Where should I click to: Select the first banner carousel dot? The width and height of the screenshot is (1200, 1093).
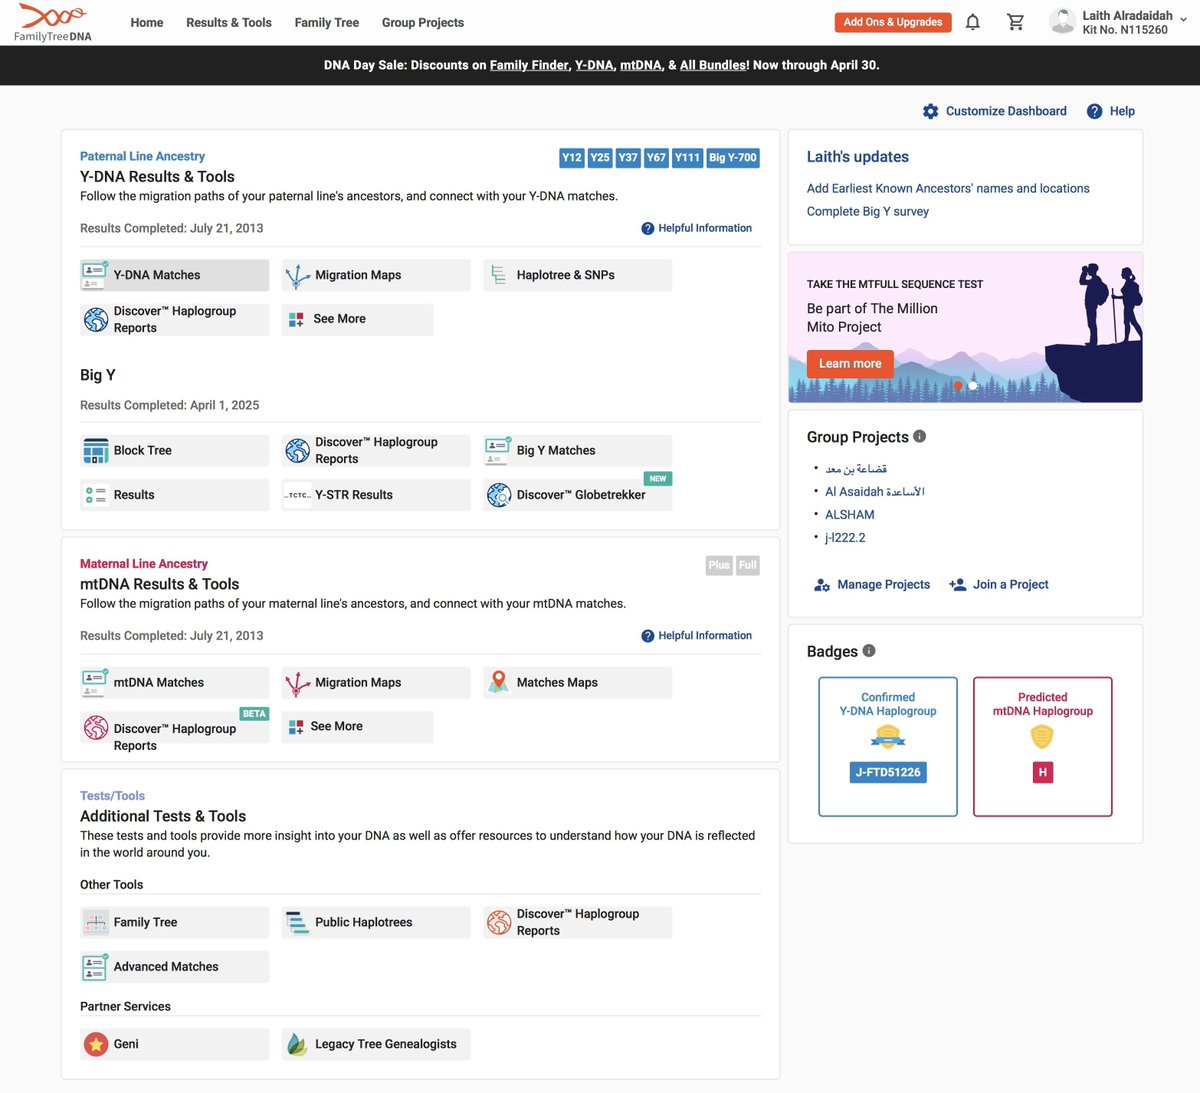pos(958,386)
